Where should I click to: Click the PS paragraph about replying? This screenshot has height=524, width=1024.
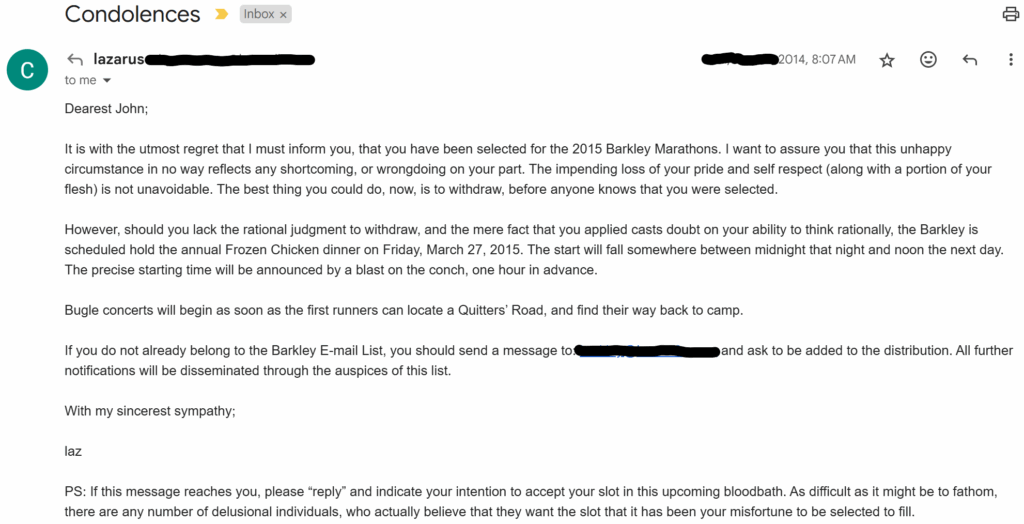click(x=531, y=502)
